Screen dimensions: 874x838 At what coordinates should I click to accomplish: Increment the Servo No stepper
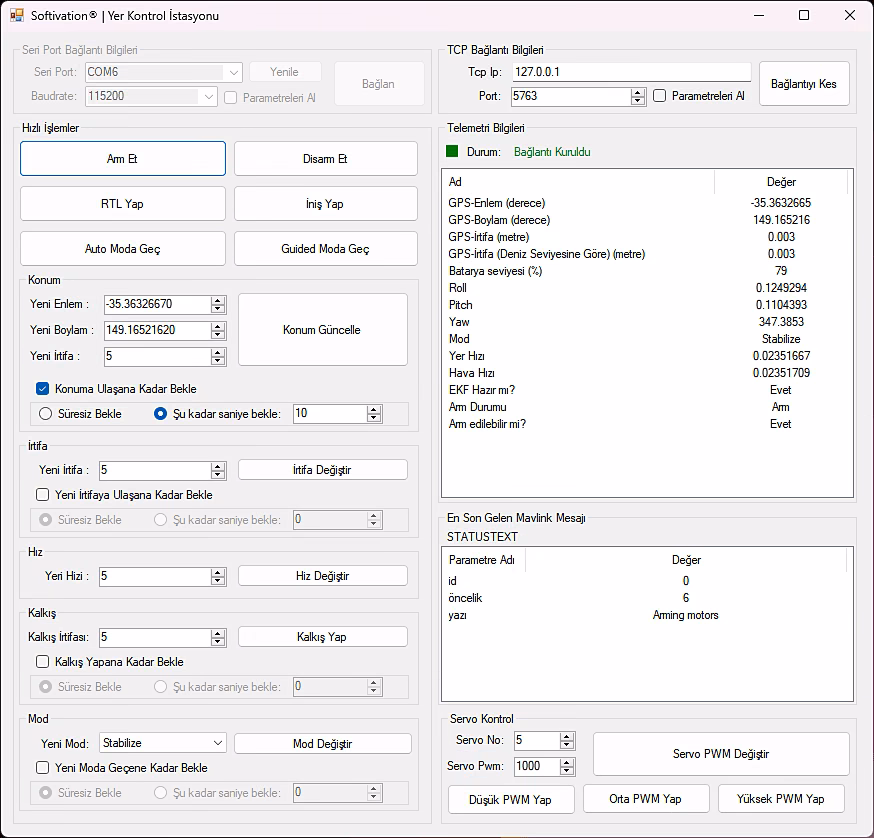(x=567, y=737)
